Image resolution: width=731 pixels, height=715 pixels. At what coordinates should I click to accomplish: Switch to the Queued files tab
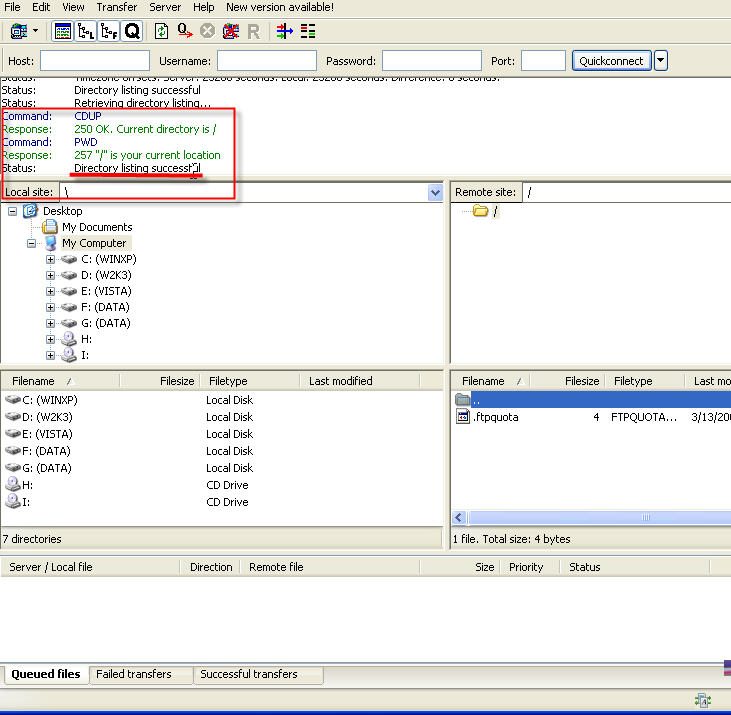point(46,674)
